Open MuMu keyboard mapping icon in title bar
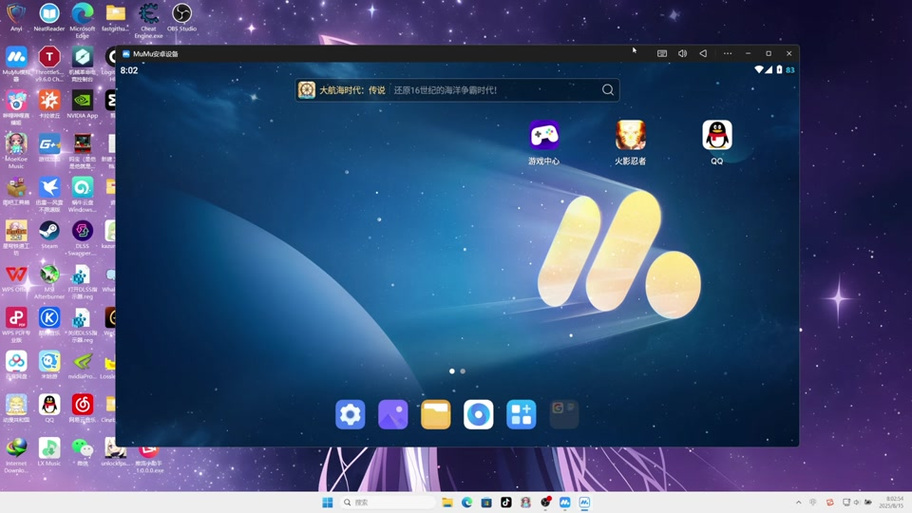This screenshot has height=513, width=912. coord(662,54)
